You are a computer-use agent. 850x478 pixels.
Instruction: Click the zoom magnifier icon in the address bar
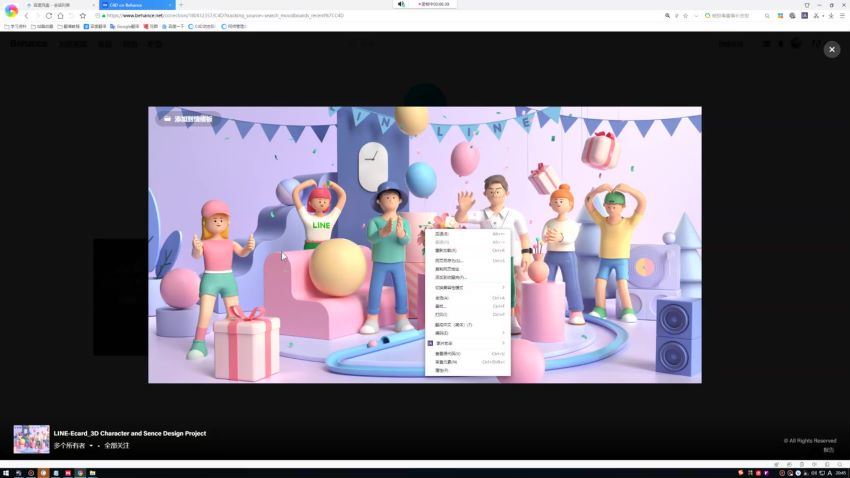click(x=667, y=16)
